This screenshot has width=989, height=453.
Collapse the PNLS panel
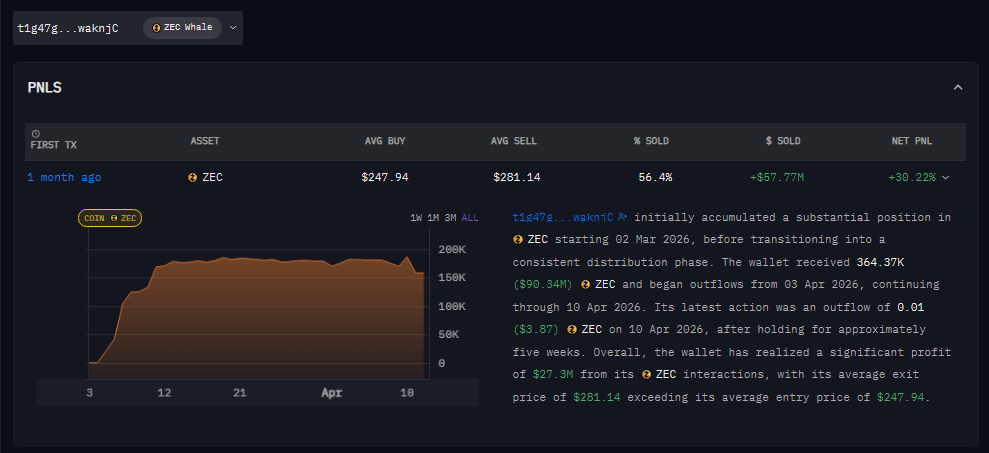pyautogui.click(x=957, y=88)
